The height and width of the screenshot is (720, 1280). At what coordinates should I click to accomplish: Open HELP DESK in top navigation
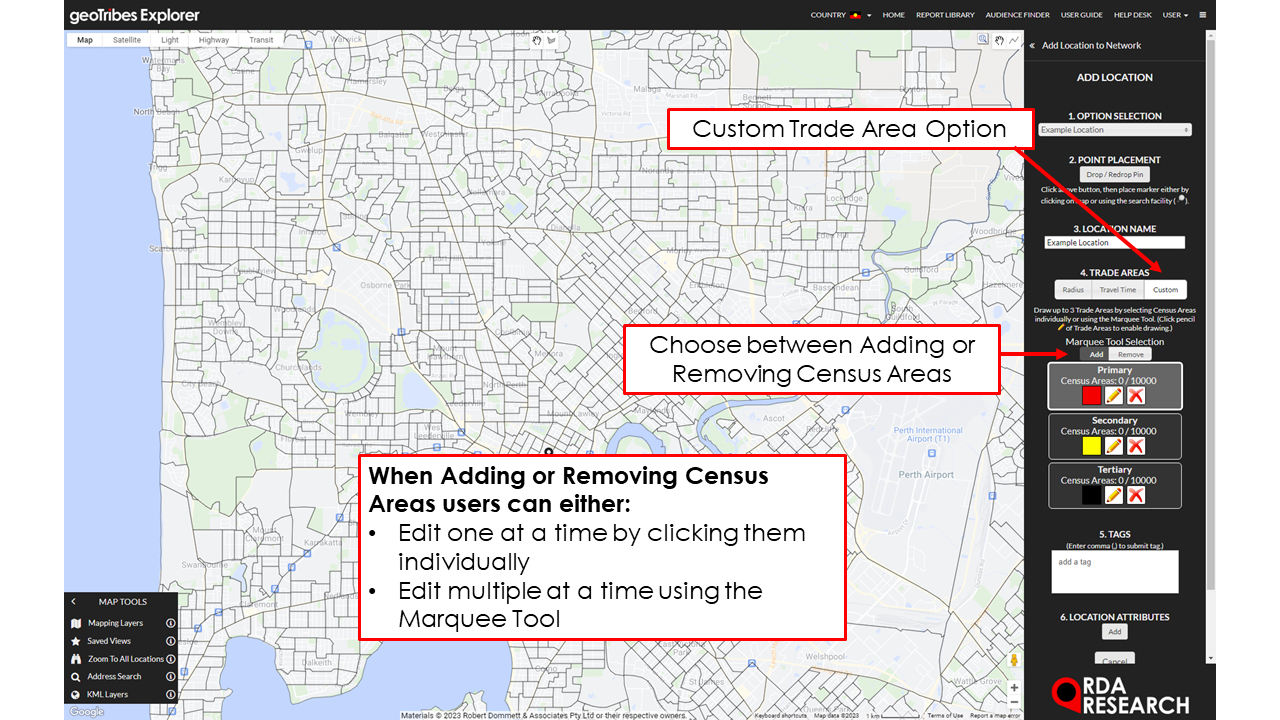1133,15
